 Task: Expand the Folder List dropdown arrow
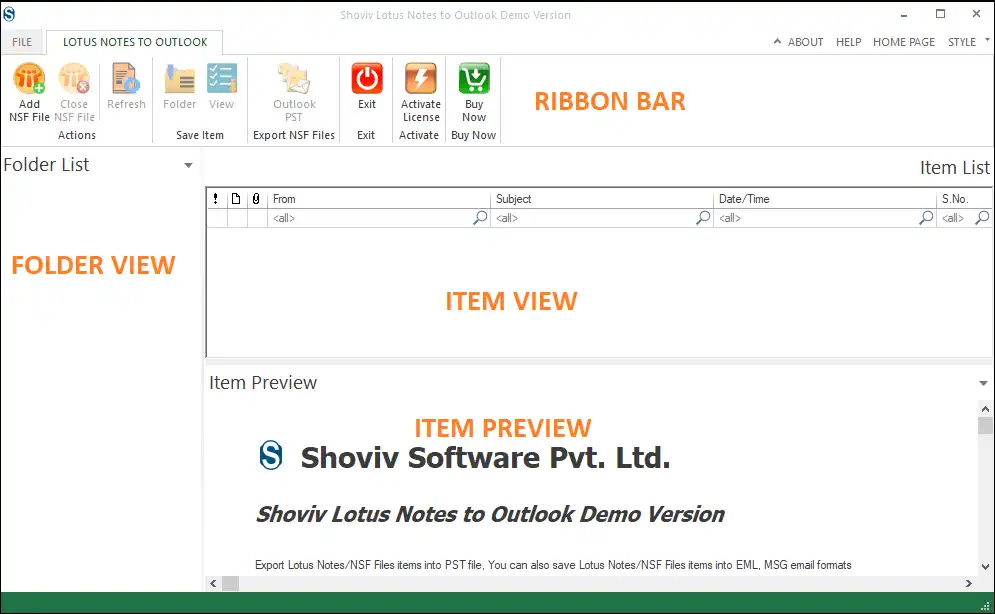coord(188,166)
